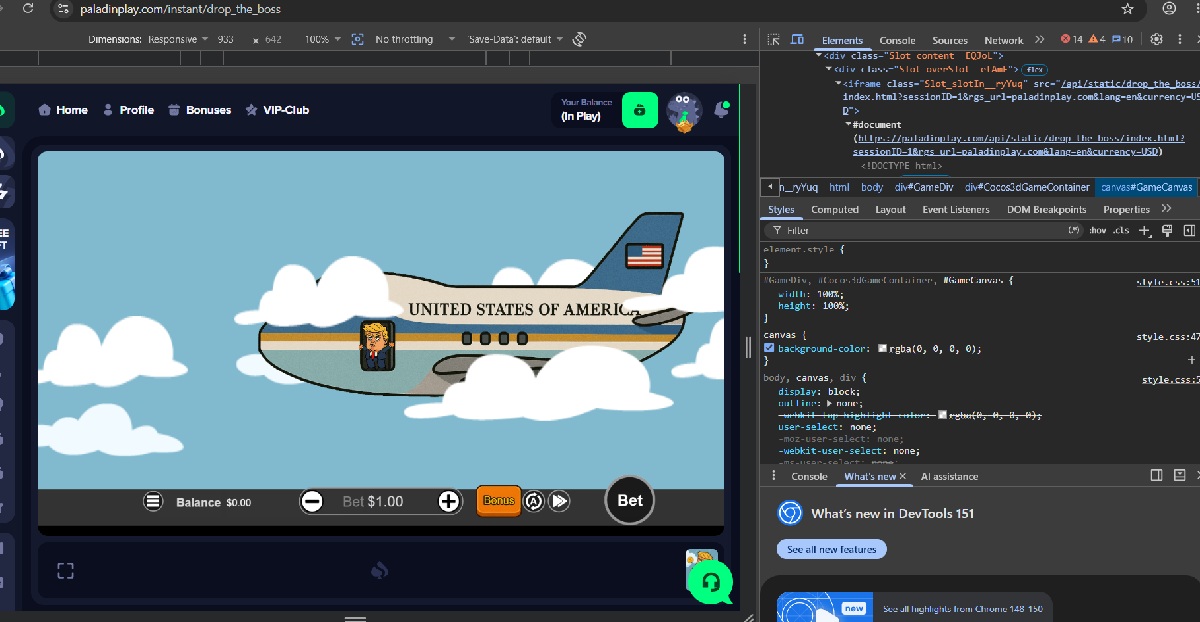Open the Computed styles tab
Screen dimensions: 1200x622
pos(835,210)
